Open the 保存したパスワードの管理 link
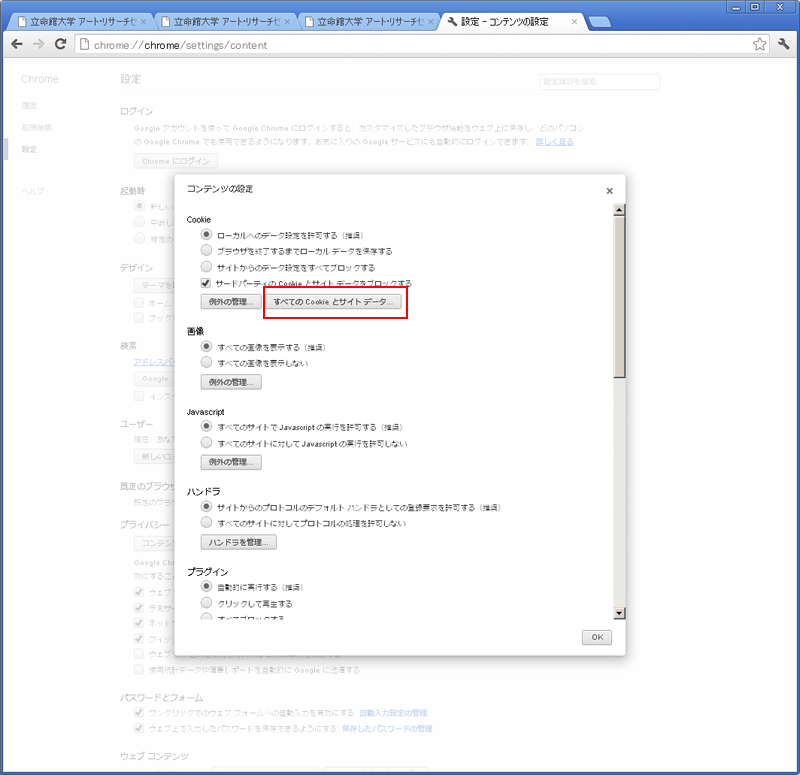The height and width of the screenshot is (775, 800). [387, 729]
